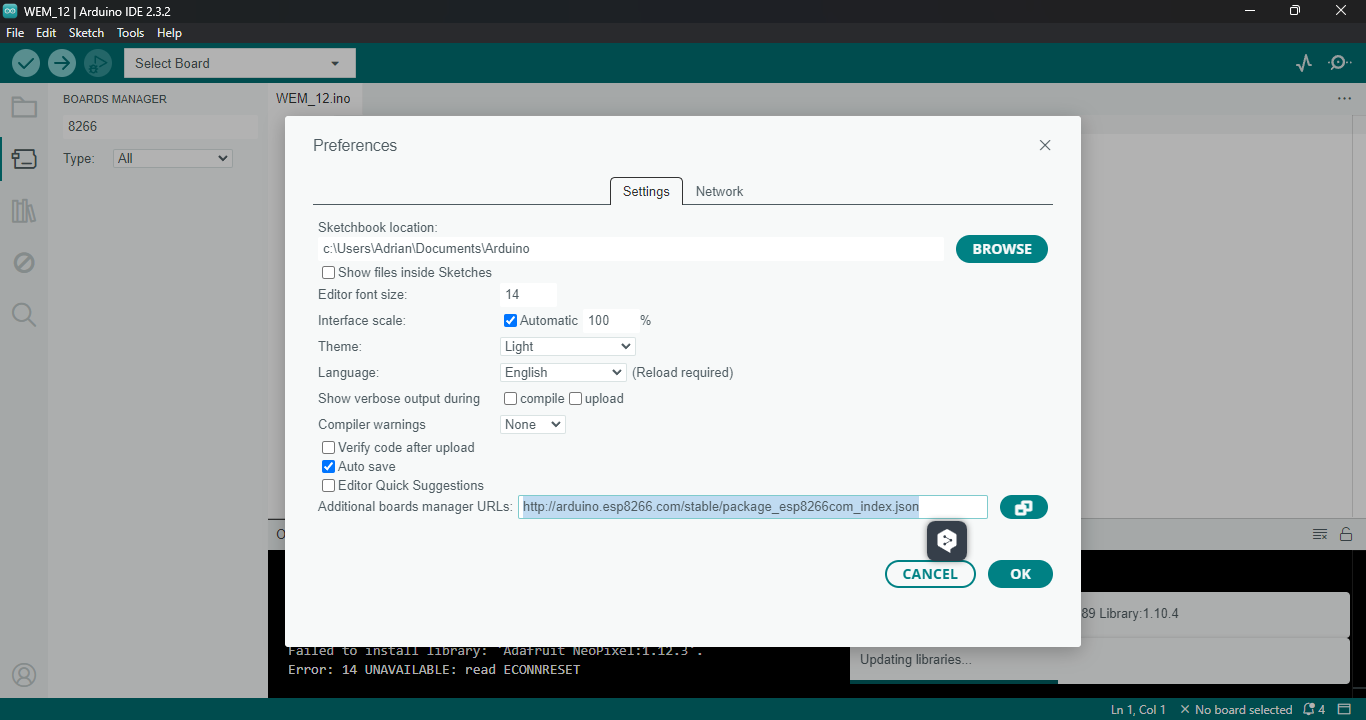Screen dimensions: 1366x720
Task: Select the Boards Manager sidebar icon
Action: click(x=24, y=159)
